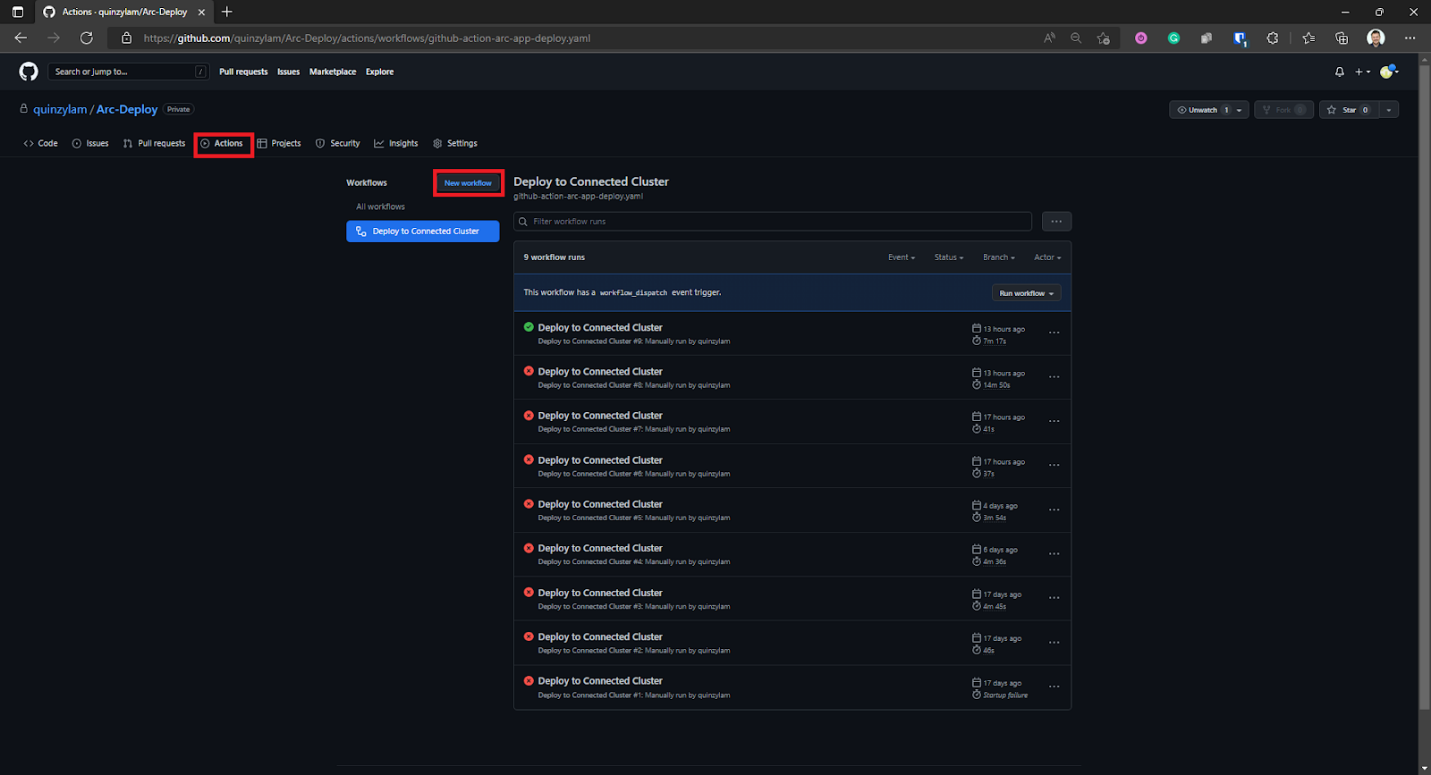The height and width of the screenshot is (775, 1431).
Task: Open the Security tab
Action: (x=338, y=143)
